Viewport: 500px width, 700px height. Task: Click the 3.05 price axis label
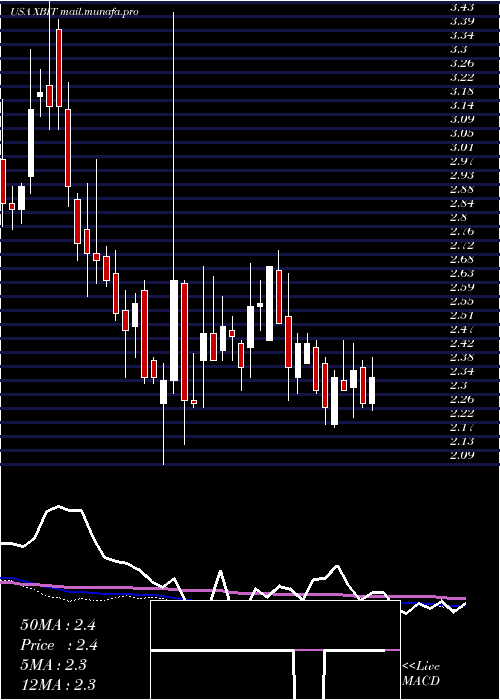462,133
